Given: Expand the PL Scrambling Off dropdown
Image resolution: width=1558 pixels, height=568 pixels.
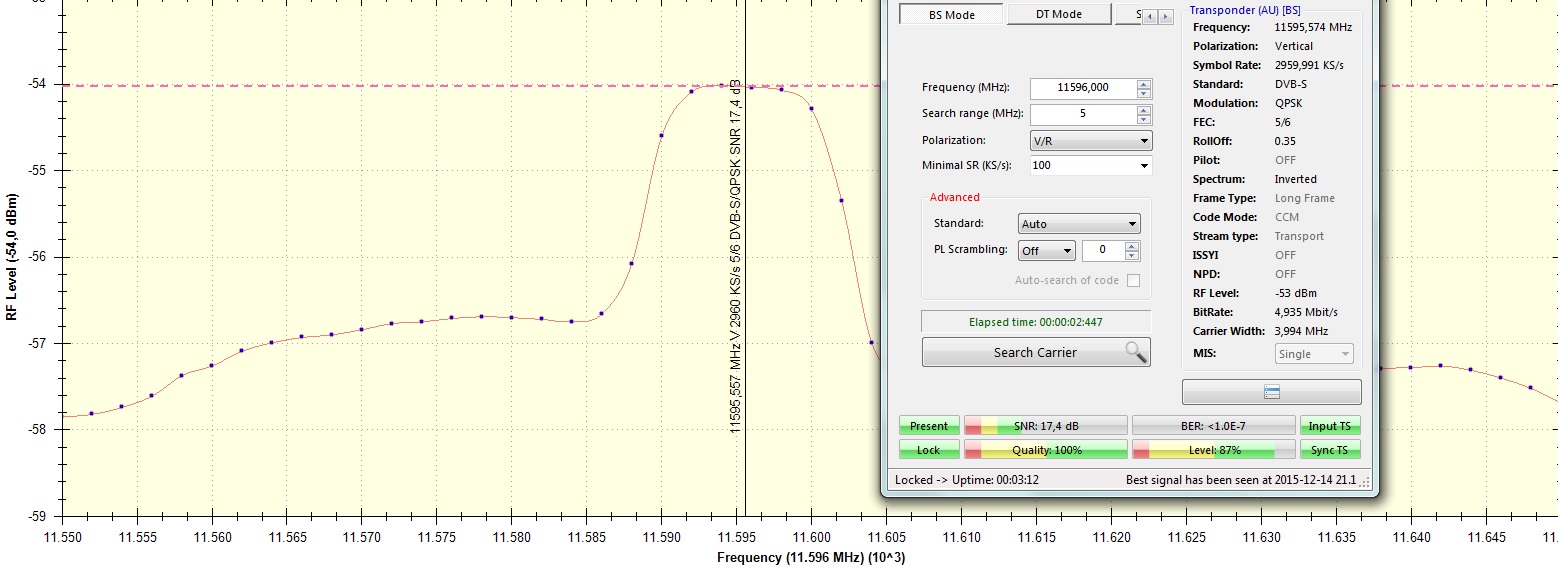Looking at the screenshot, I should 1046,251.
